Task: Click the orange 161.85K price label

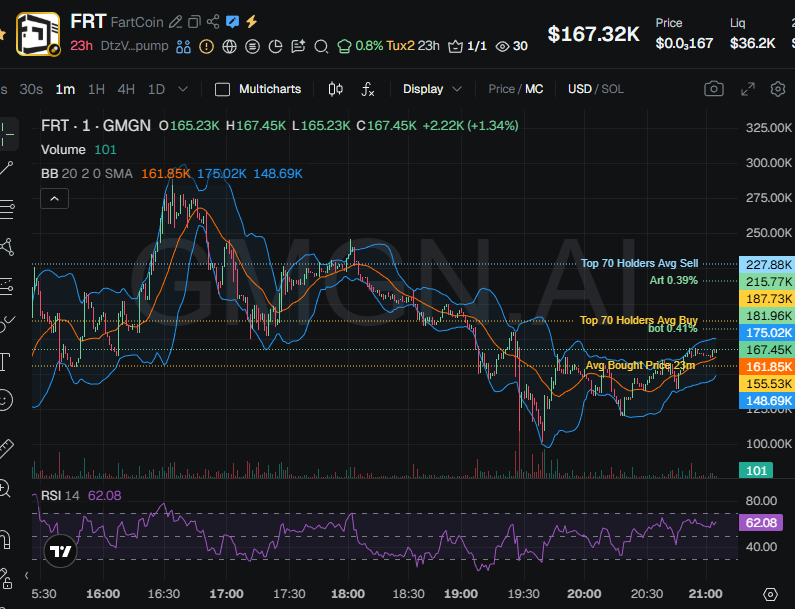Action: 767,367
